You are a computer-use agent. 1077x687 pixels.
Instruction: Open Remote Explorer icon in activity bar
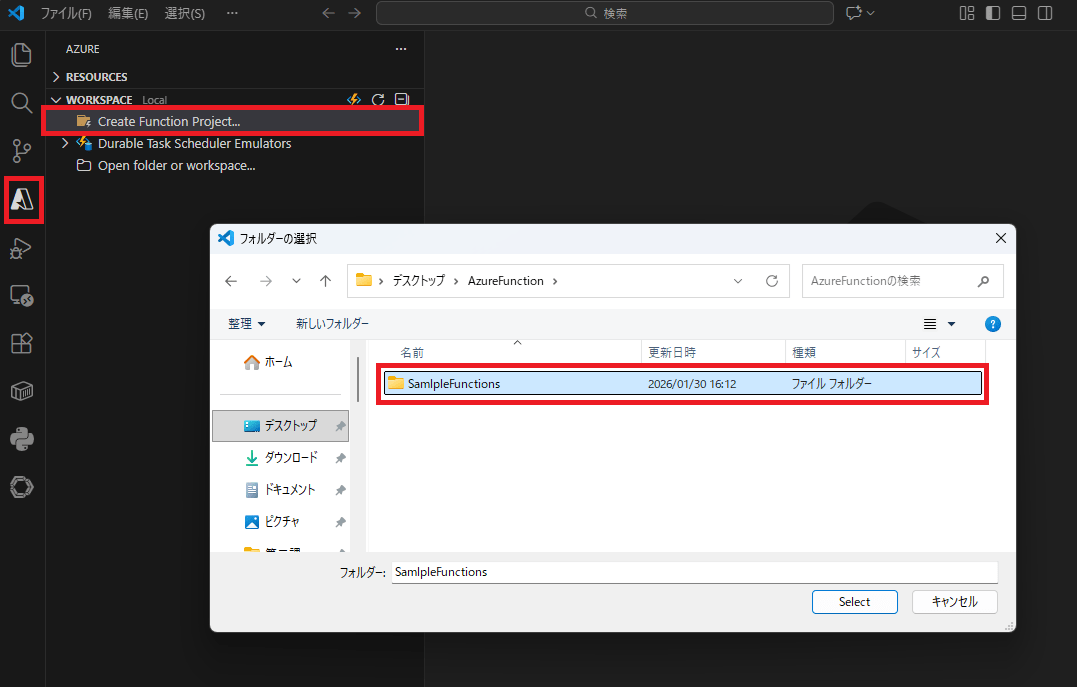click(21, 296)
